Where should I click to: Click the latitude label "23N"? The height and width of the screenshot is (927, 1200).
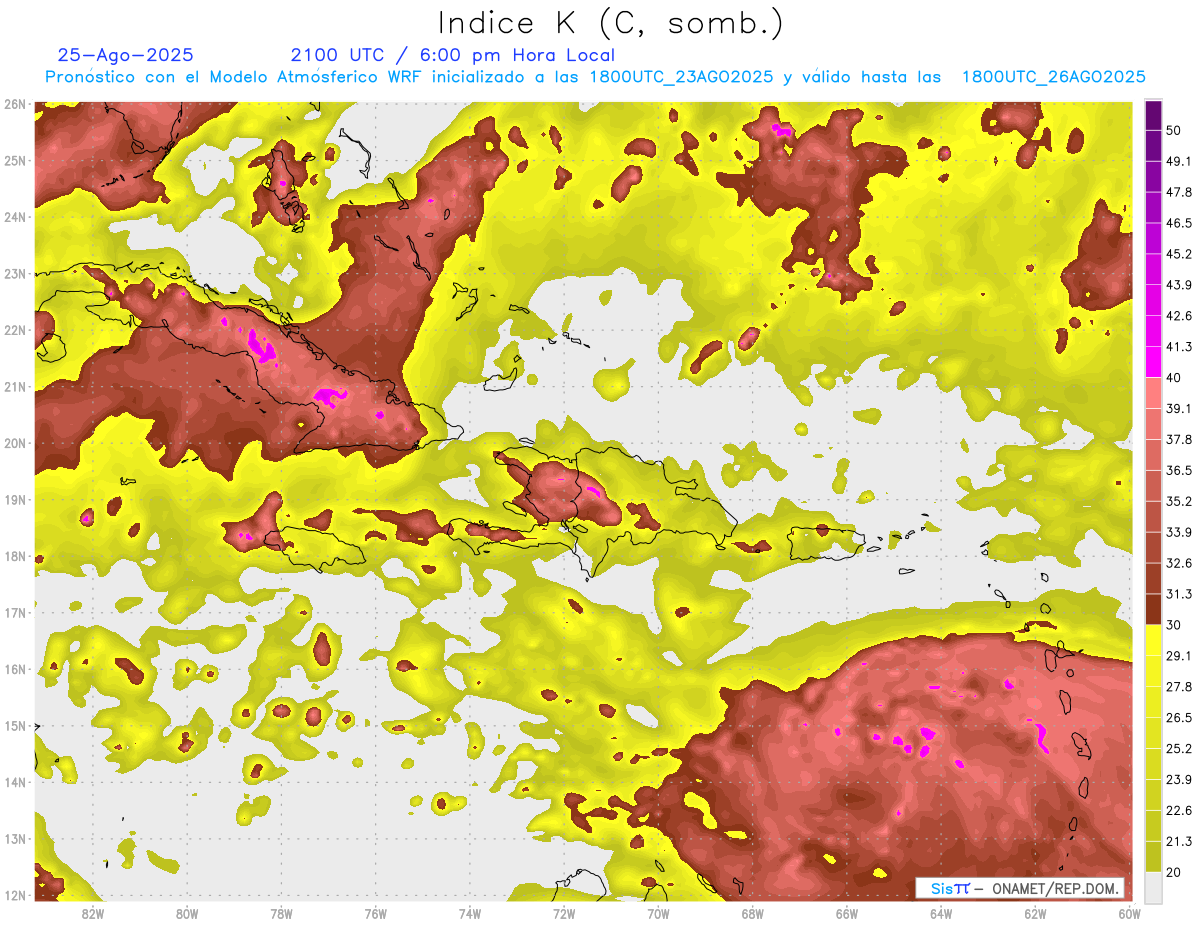pyautogui.click(x=15, y=274)
